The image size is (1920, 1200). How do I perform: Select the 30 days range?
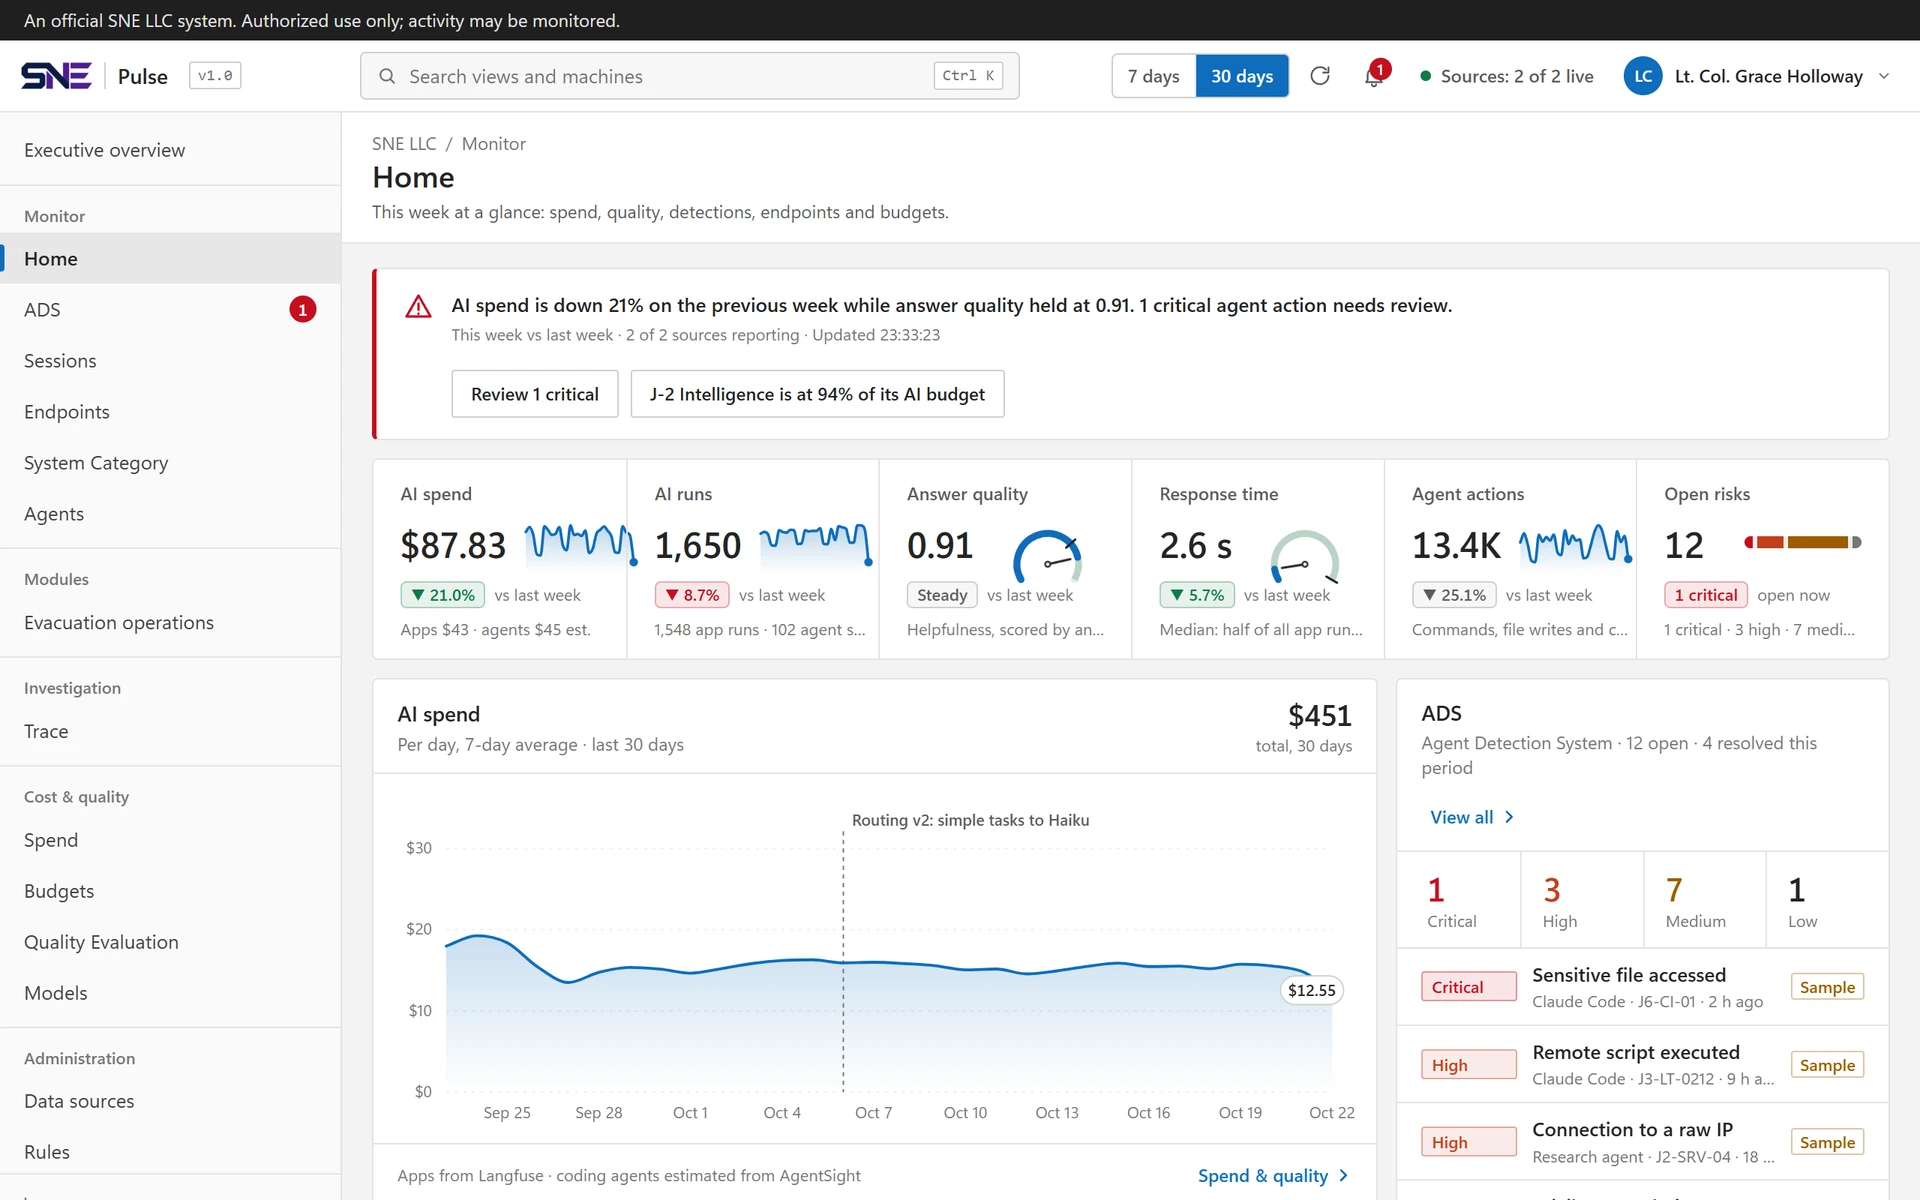pyautogui.click(x=1242, y=76)
